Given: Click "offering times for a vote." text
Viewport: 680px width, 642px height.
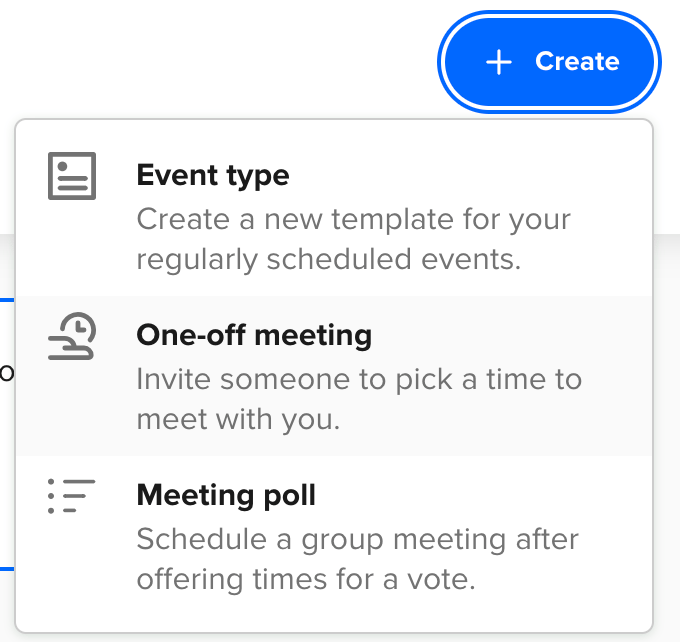Looking at the screenshot, I should click(305, 579).
